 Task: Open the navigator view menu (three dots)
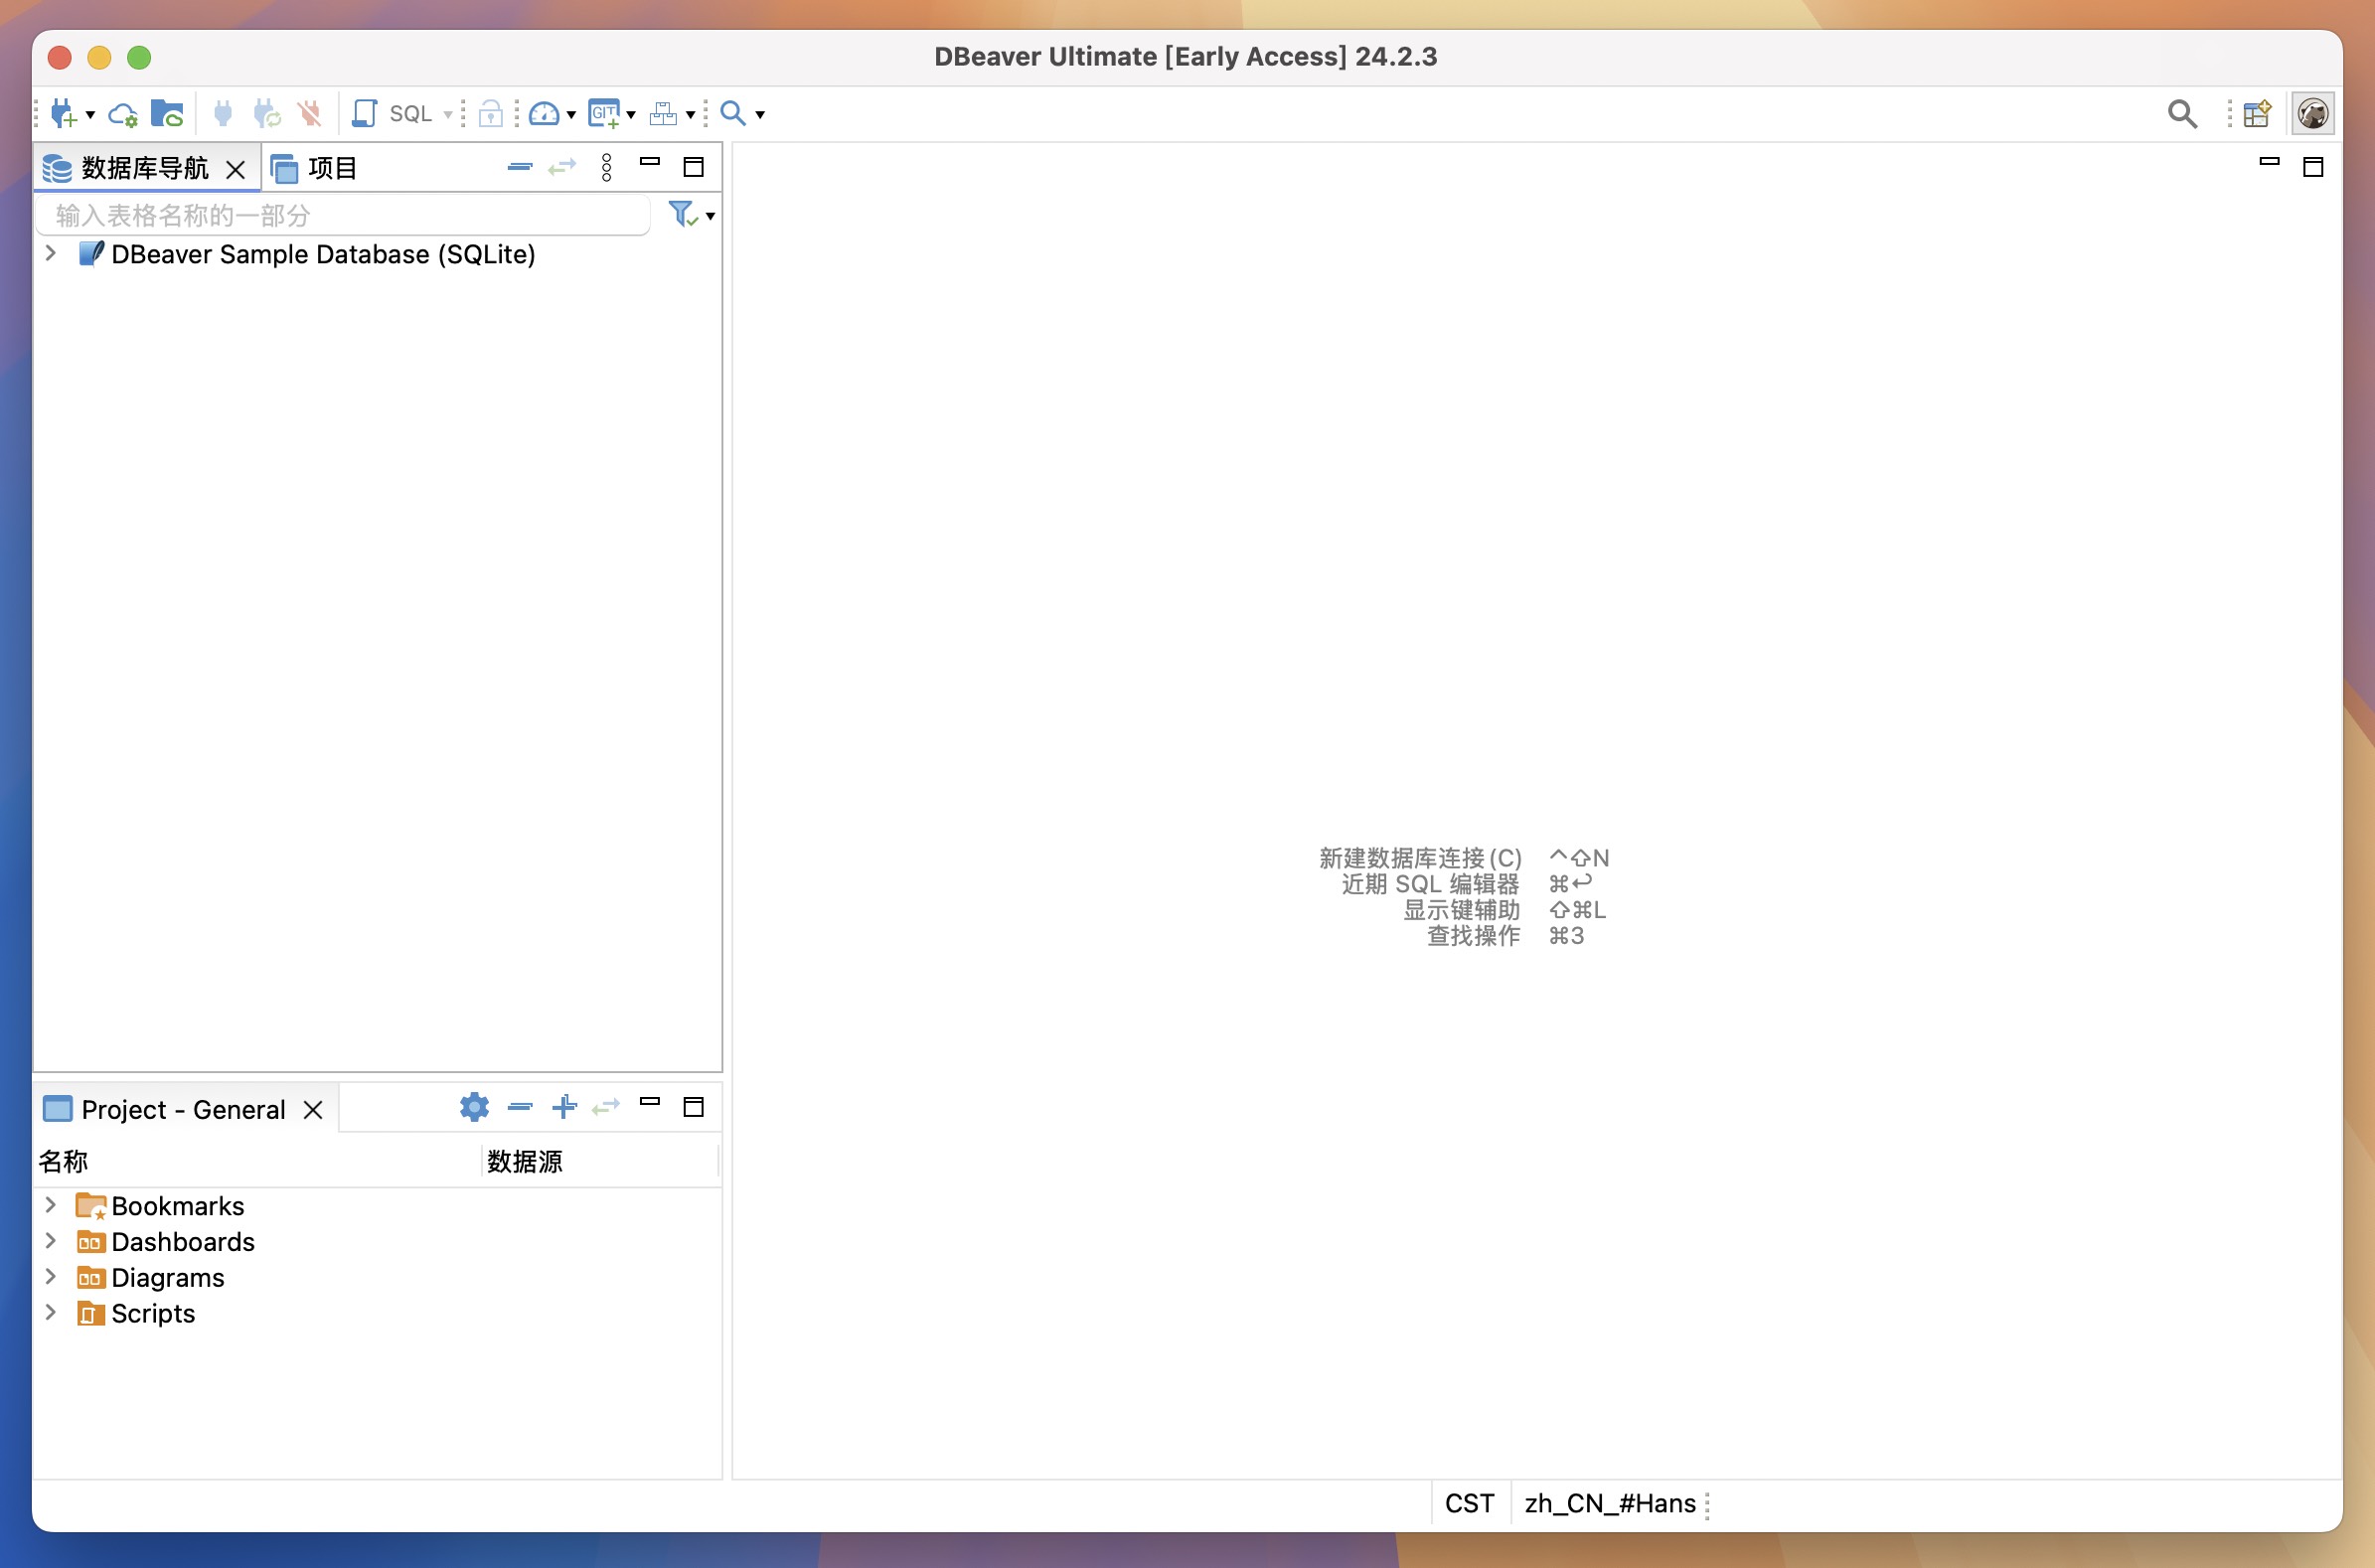(x=606, y=167)
